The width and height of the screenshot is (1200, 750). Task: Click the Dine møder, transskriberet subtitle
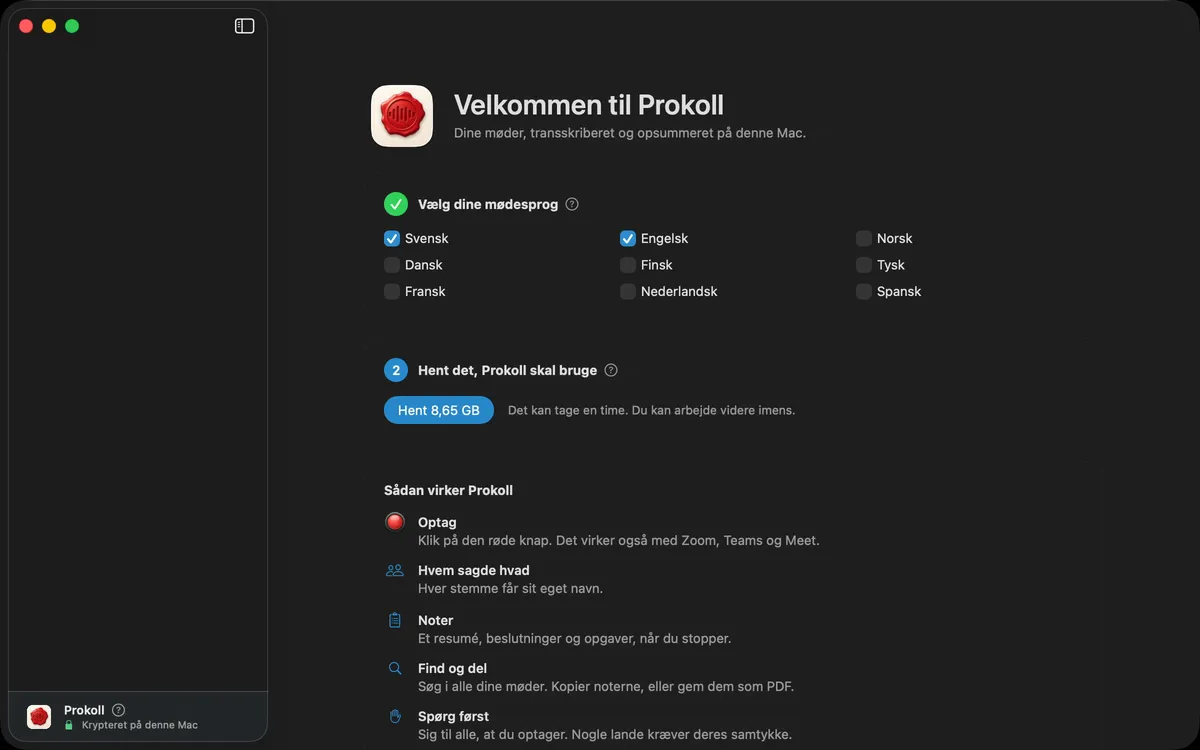(x=630, y=133)
